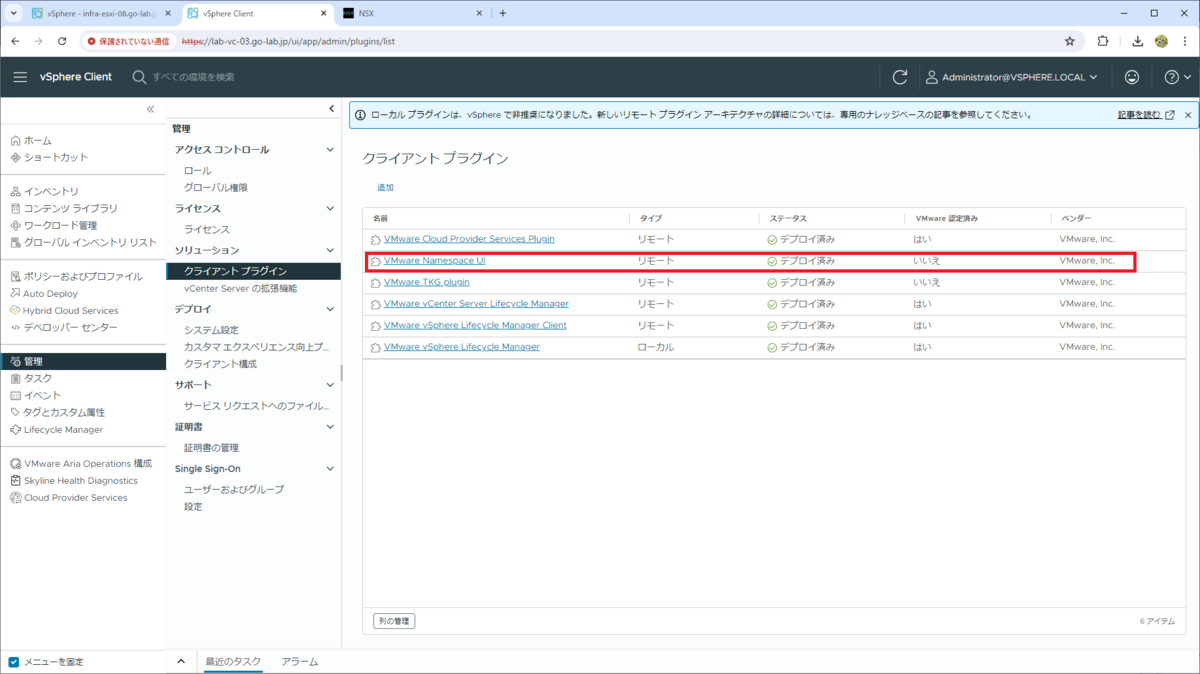Open VMware TKG plugin link
The width and height of the screenshot is (1200, 674).
point(427,282)
